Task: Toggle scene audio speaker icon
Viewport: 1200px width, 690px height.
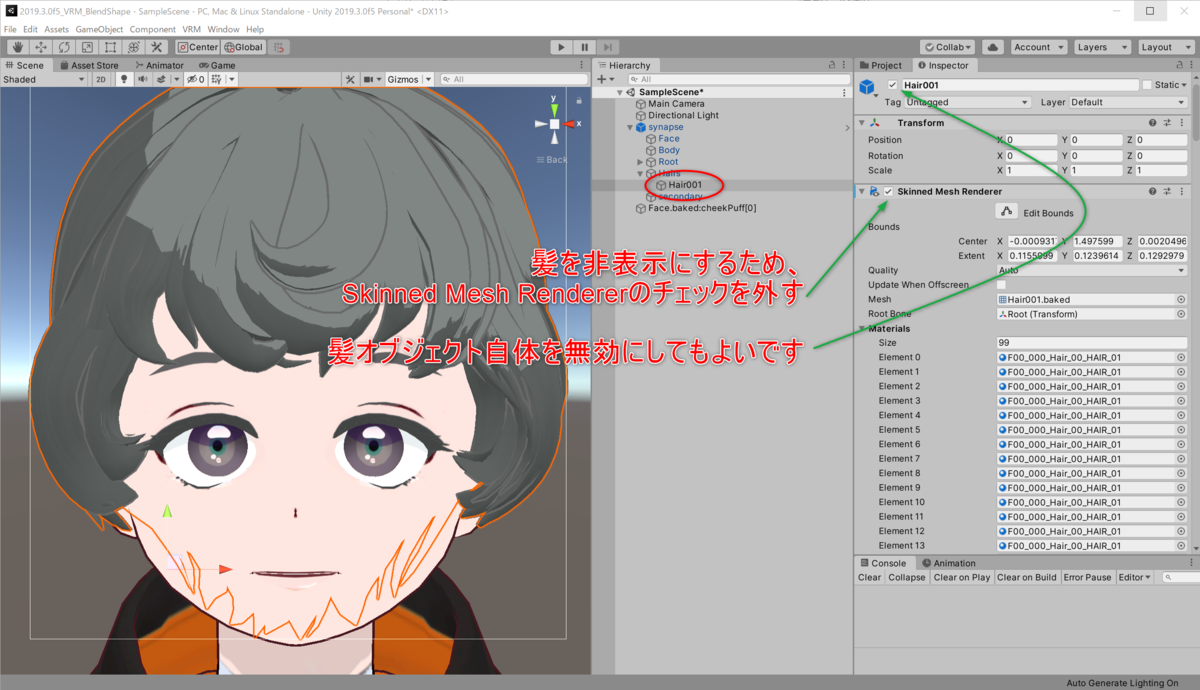Action: point(141,79)
